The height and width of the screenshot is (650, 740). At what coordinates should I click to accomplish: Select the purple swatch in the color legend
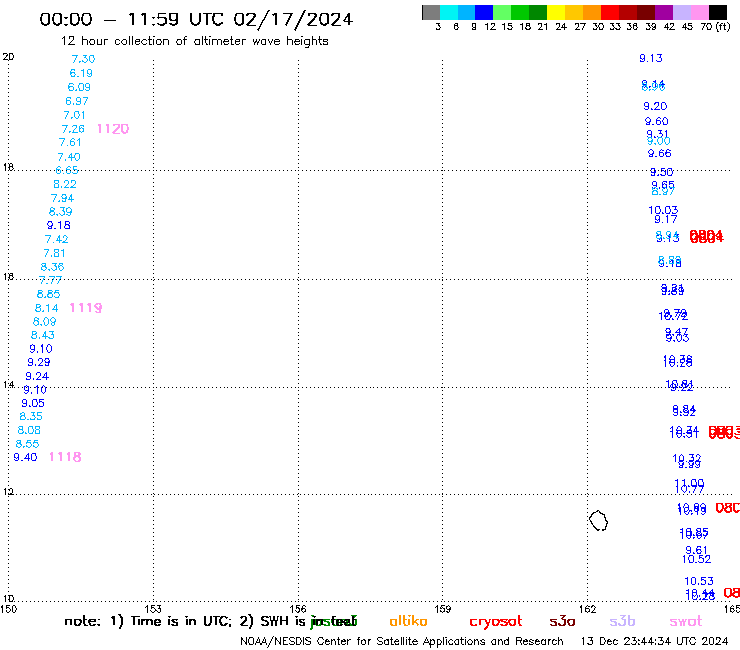[664, 12]
